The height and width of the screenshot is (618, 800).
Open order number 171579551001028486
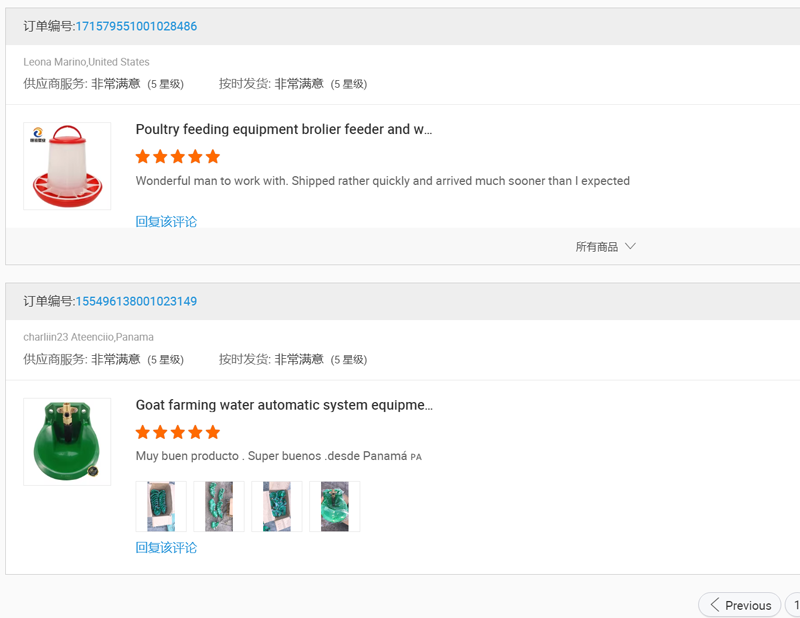tap(136, 26)
